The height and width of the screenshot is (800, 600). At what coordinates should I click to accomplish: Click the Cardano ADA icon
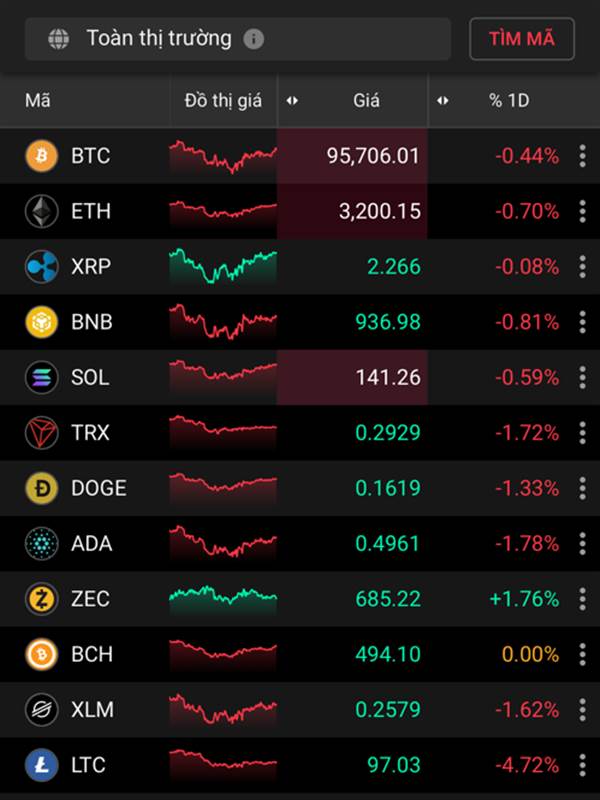click(x=42, y=543)
